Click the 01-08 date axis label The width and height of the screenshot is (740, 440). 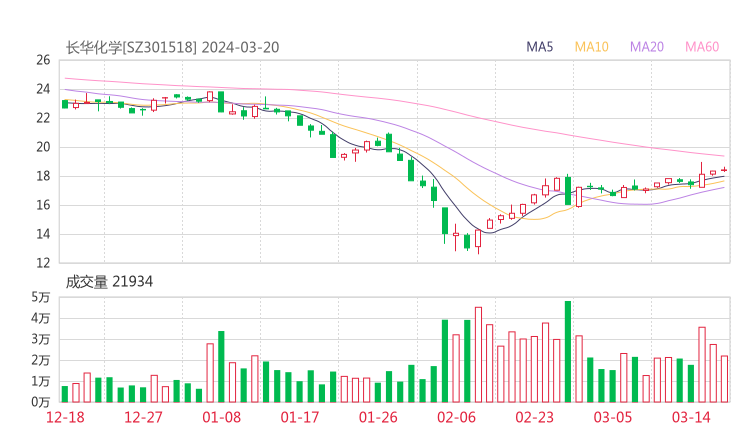221,417
